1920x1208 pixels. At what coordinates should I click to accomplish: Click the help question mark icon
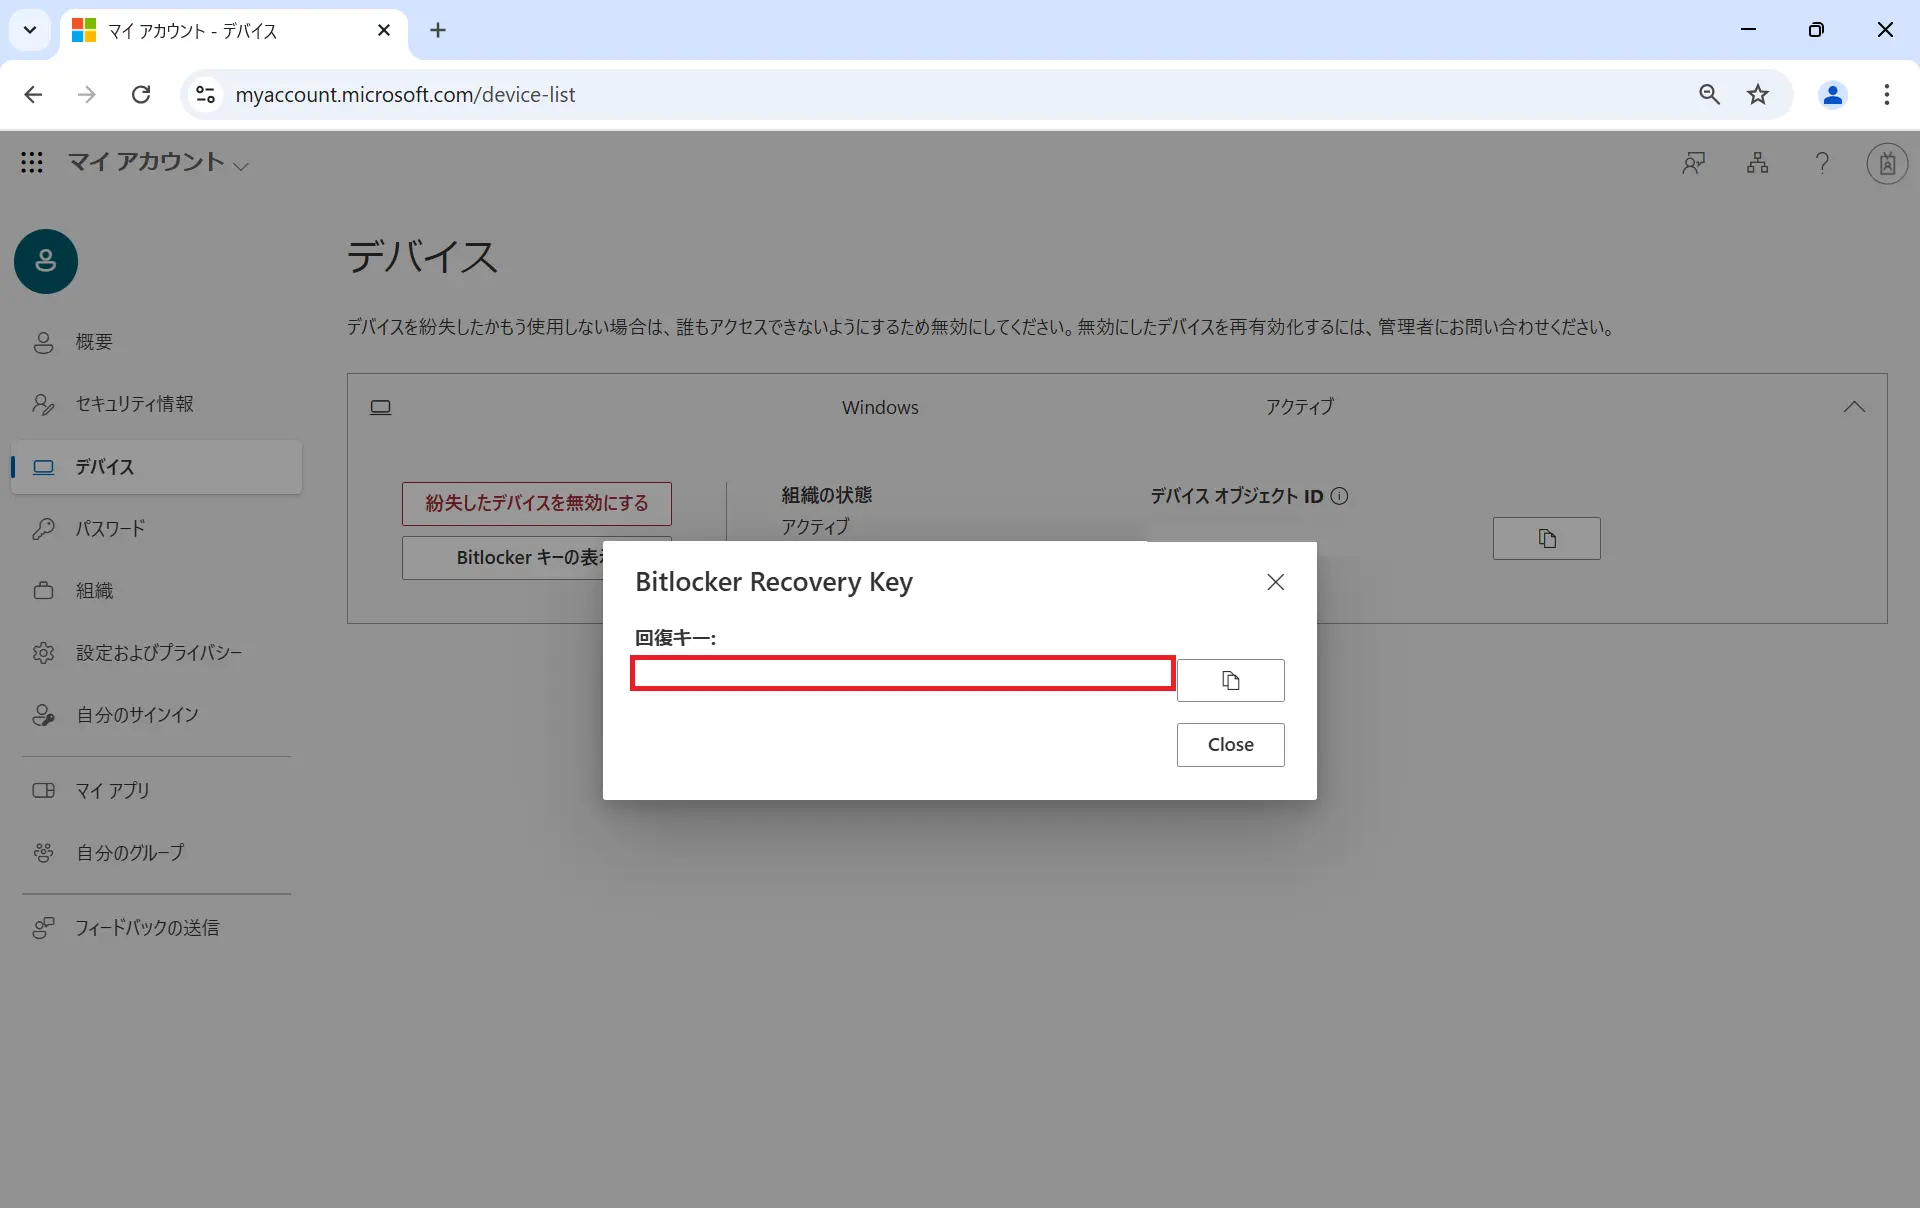[x=1822, y=163]
